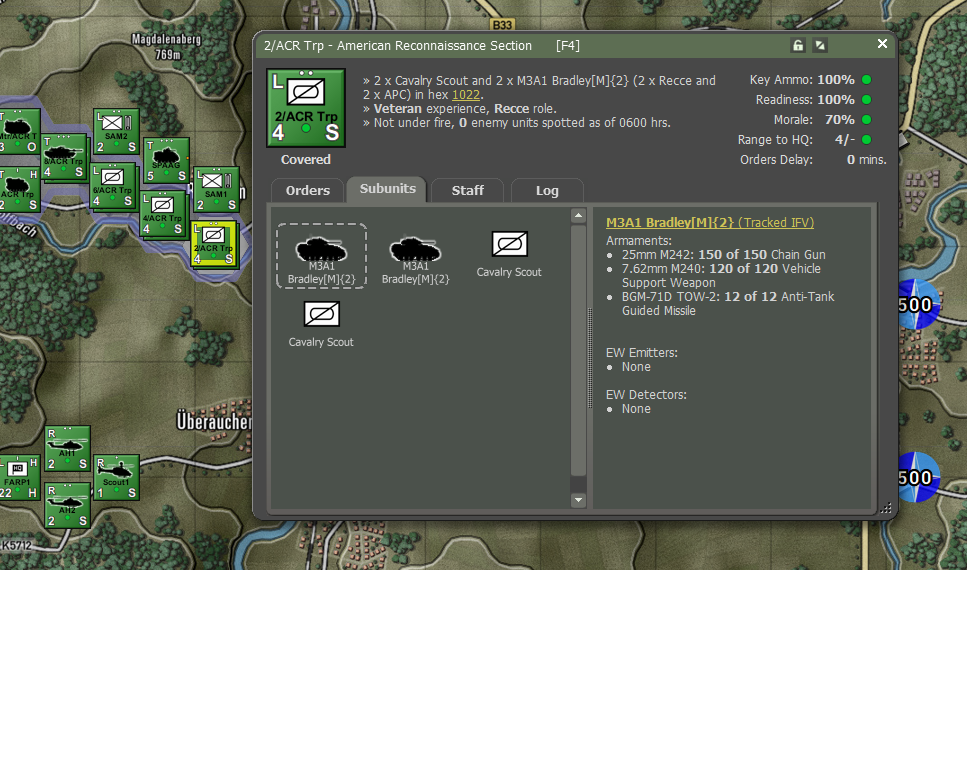Open M3A1 Bradley[M]{2} details link
This screenshot has height=768, width=967.
(x=670, y=223)
